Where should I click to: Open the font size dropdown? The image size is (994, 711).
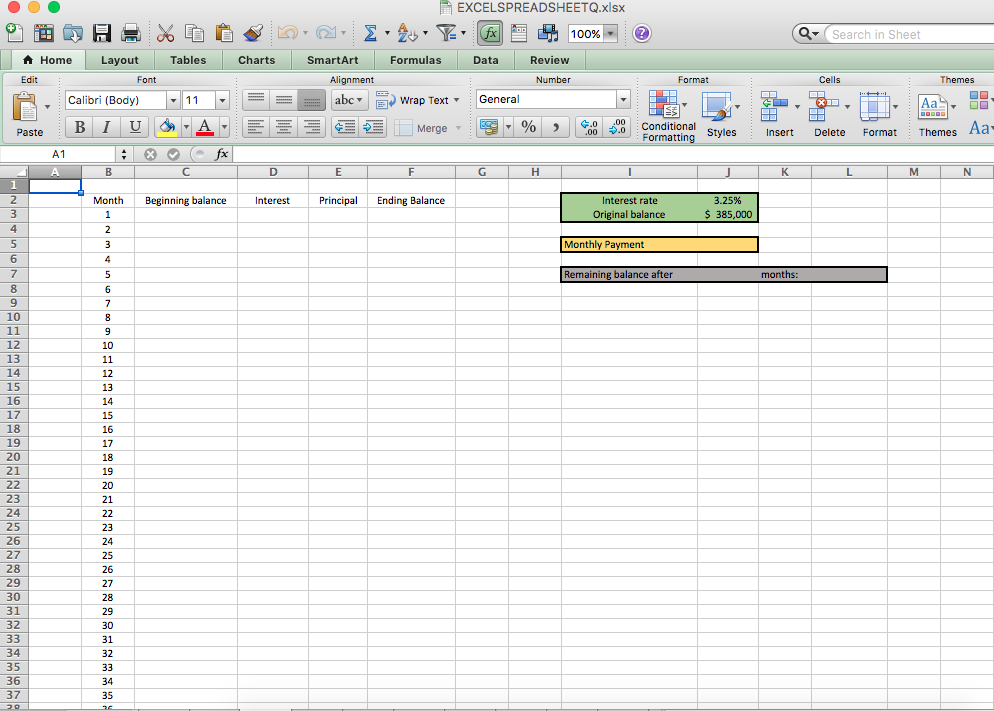[222, 100]
